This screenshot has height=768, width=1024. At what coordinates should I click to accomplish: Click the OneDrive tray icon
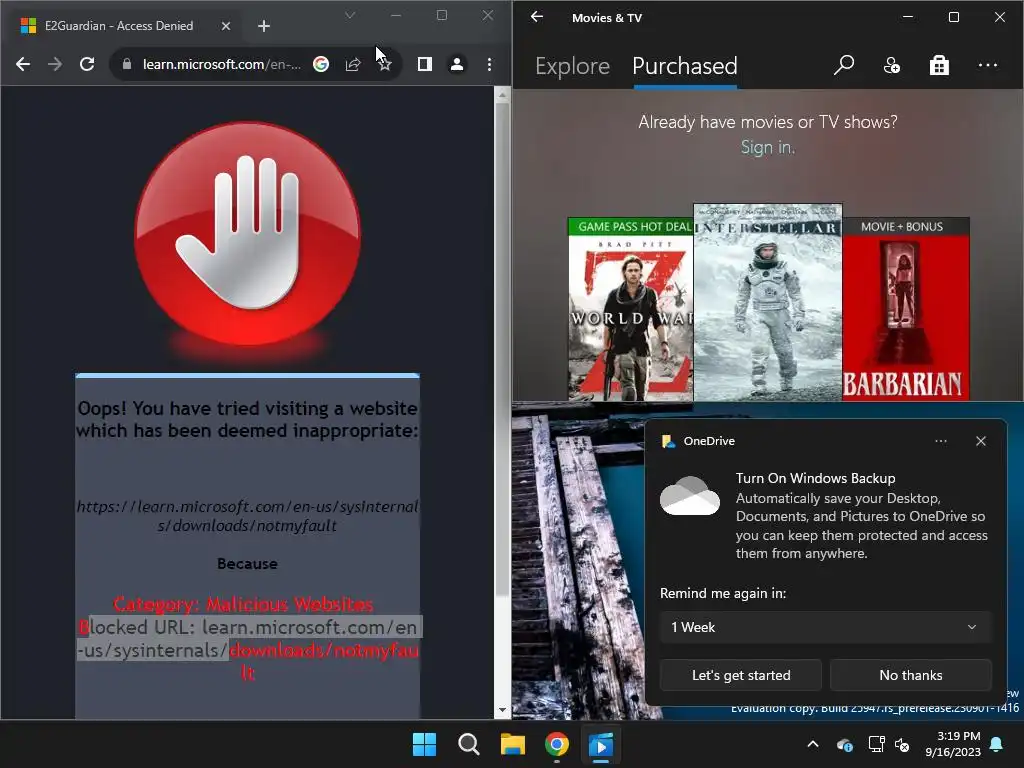click(x=844, y=744)
